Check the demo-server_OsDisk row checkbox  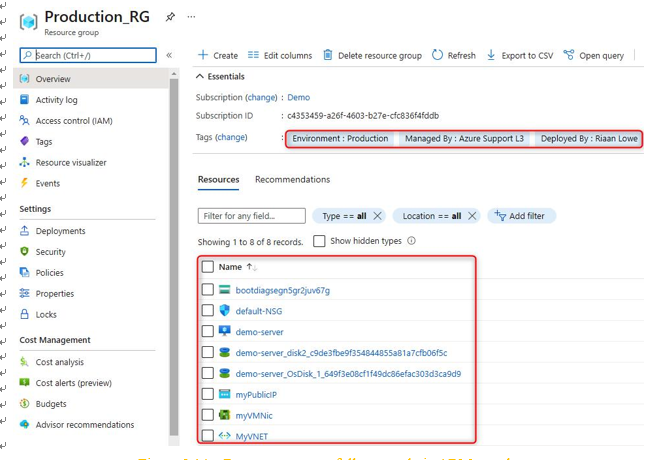208,373
